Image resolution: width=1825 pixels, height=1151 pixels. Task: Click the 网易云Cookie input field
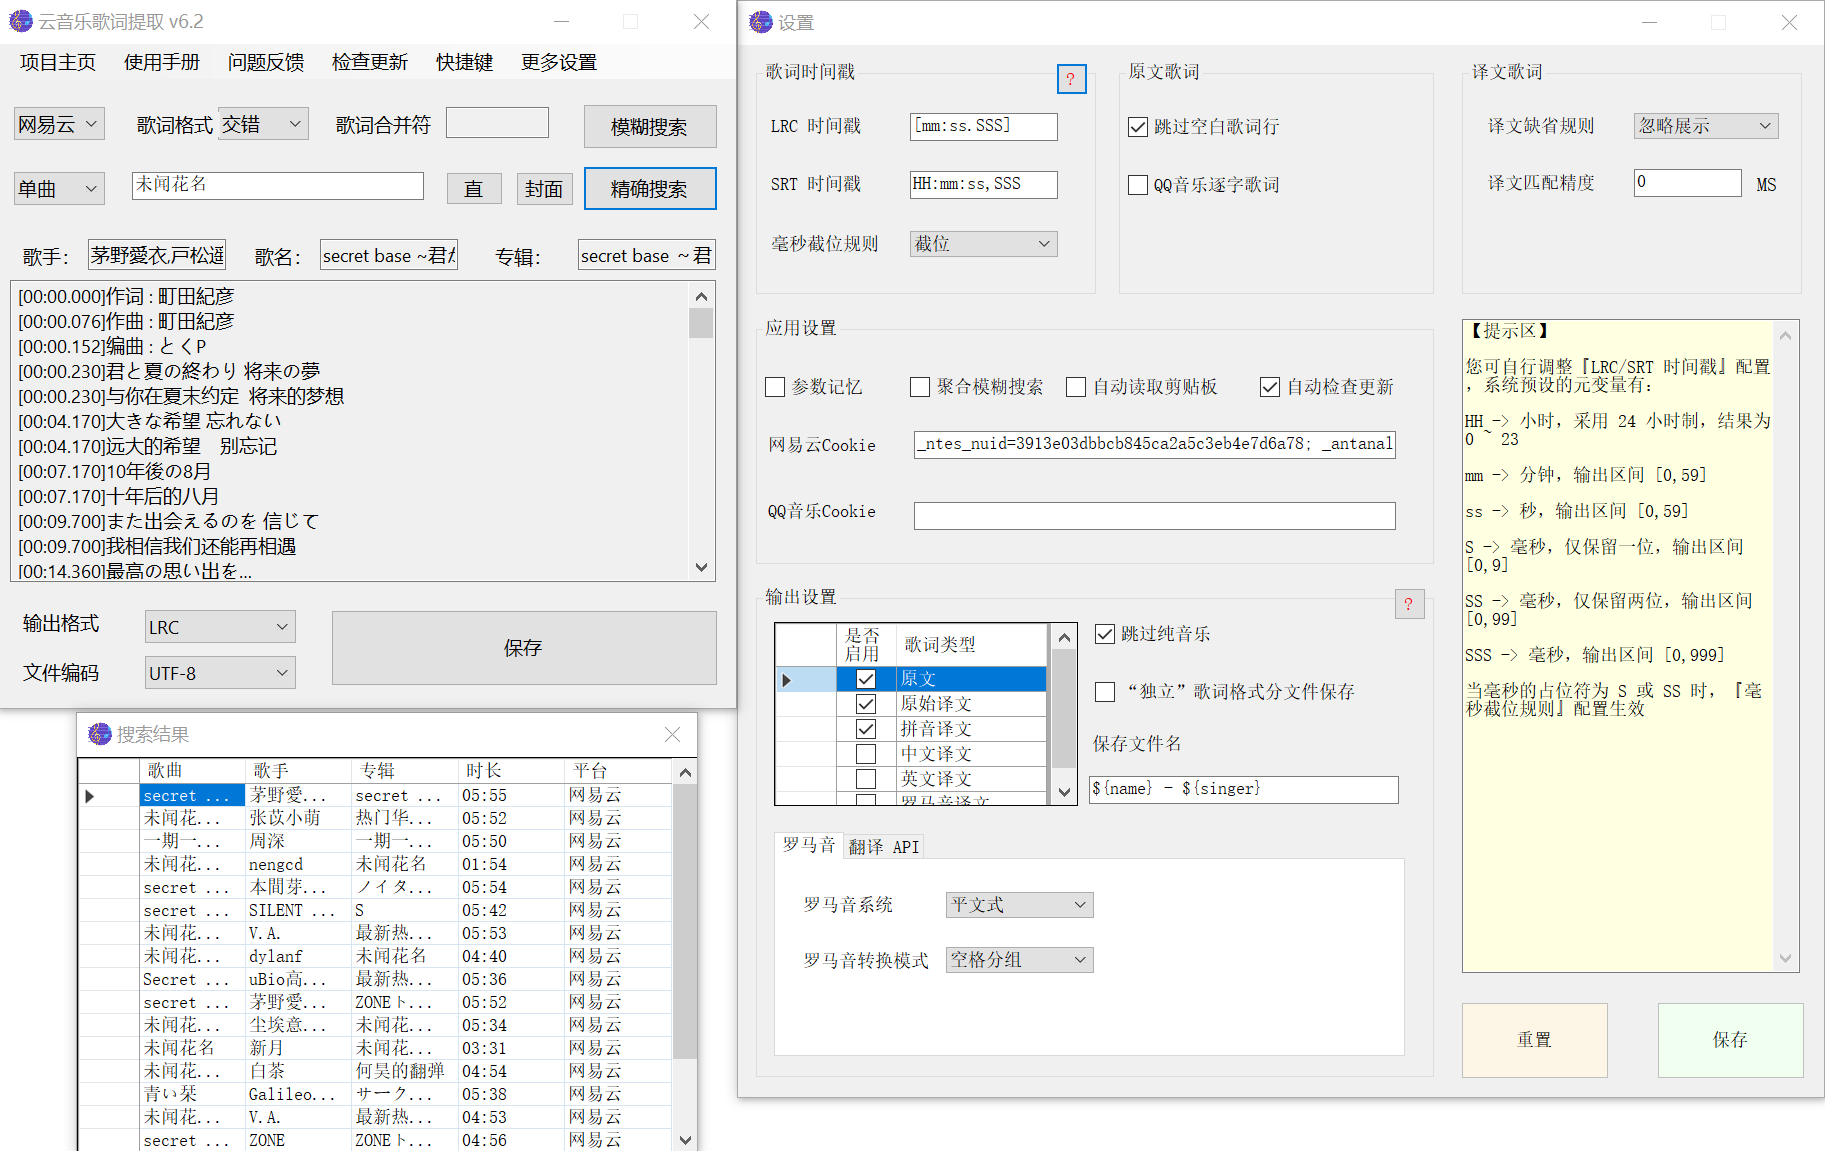(x=1155, y=444)
